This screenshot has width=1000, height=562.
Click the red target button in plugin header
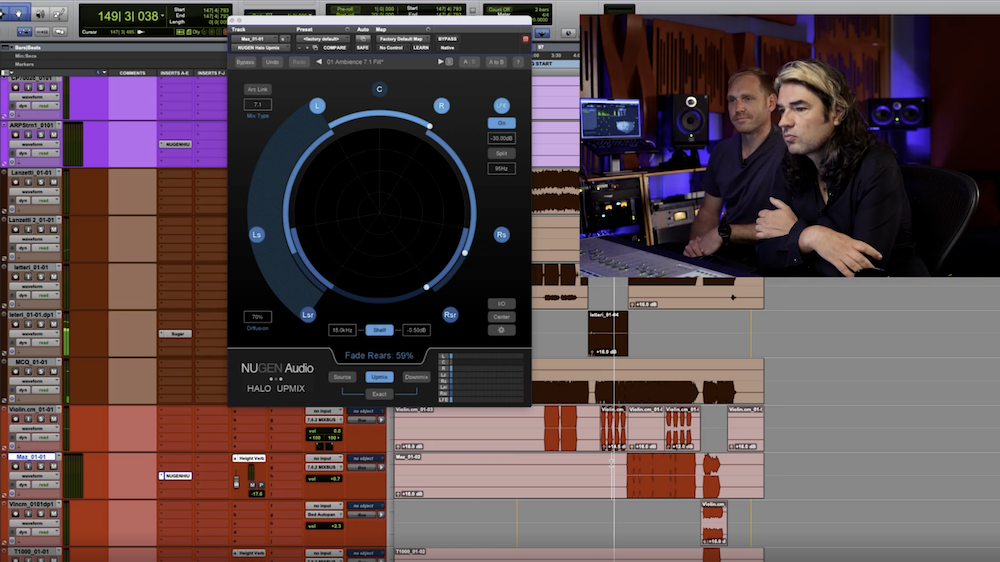pyautogui.click(x=526, y=39)
